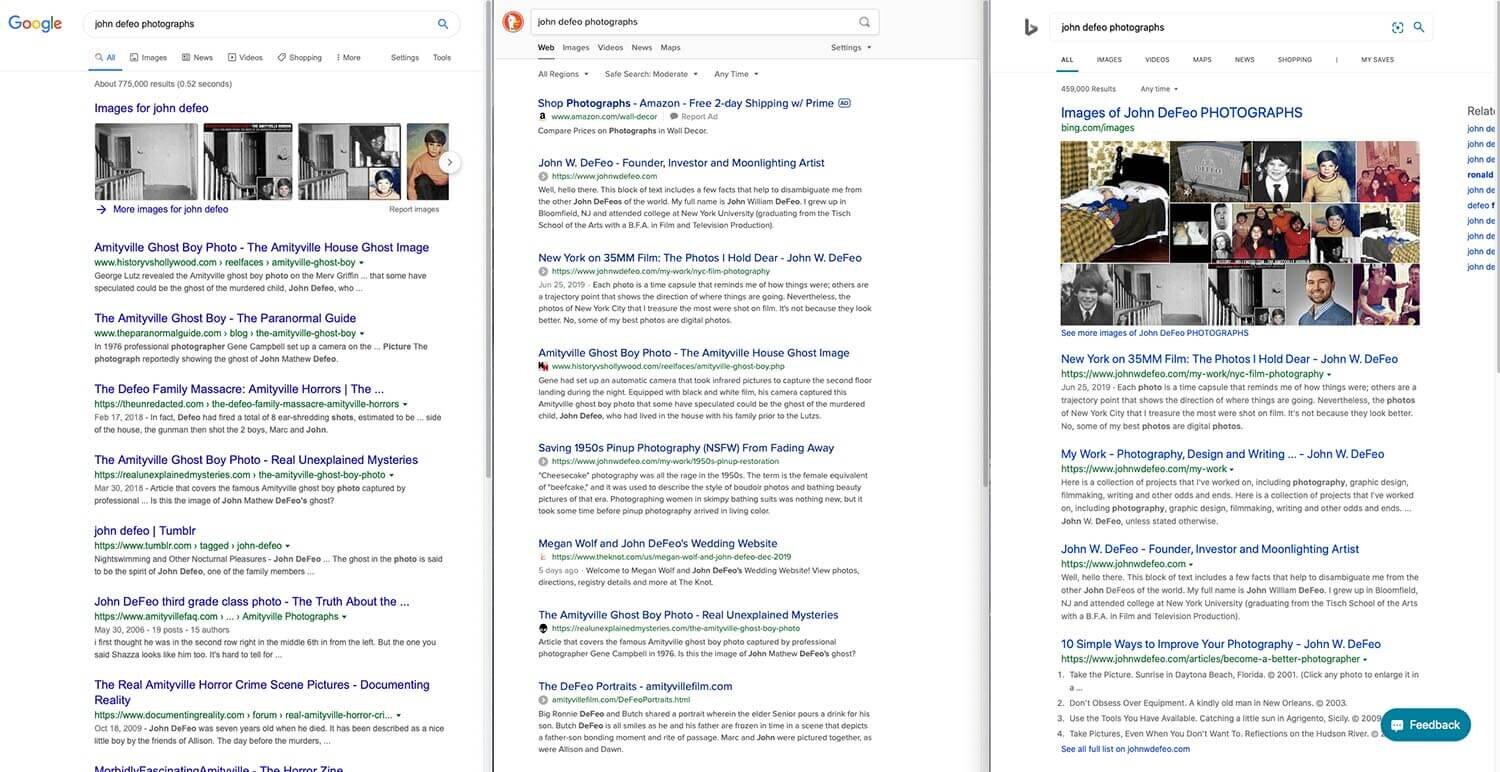Open 'John DeFeo third grade class photo' result
The image size is (1500, 772).
click(x=252, y=602)
